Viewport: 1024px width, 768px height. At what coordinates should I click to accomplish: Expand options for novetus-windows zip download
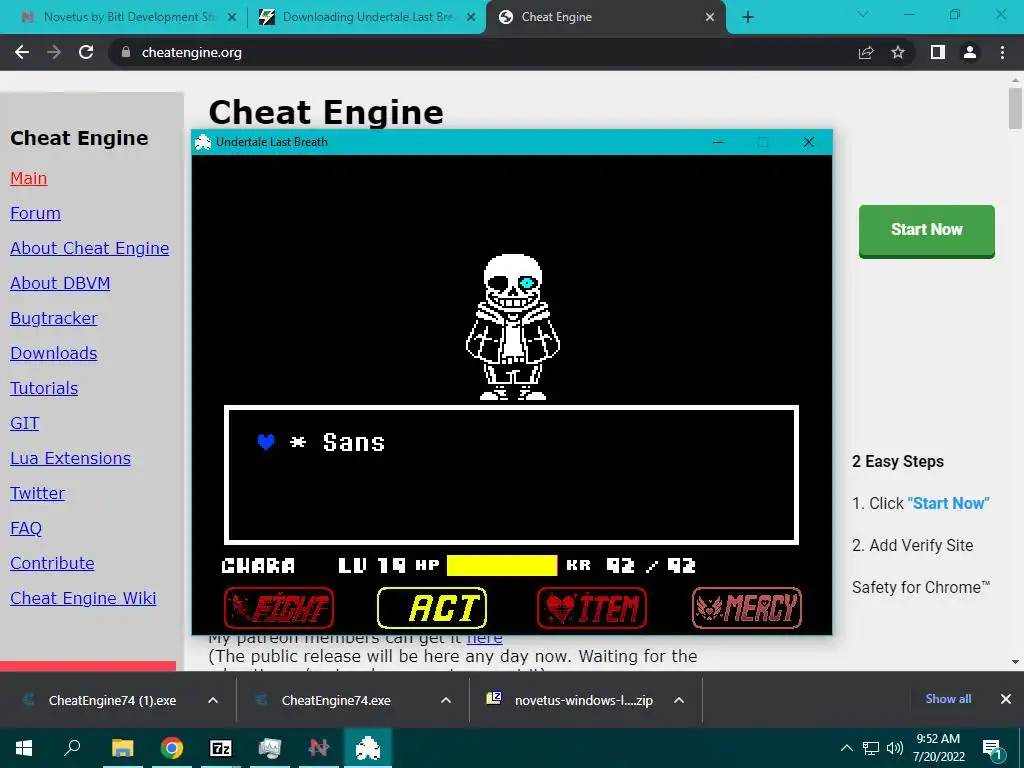[679, 700]
